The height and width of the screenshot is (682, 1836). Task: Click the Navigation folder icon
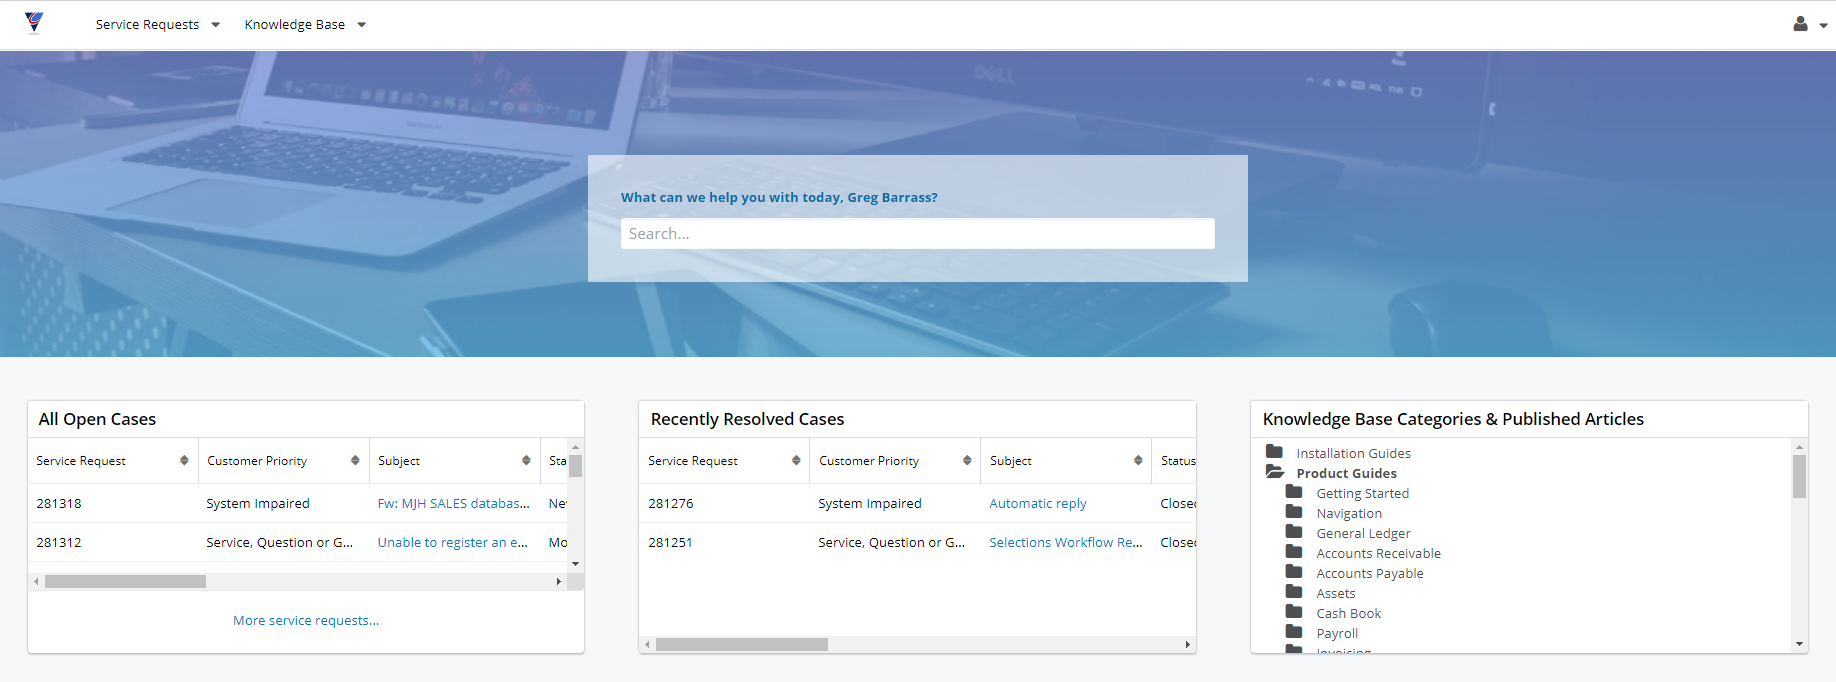[x=1294, y=512]
